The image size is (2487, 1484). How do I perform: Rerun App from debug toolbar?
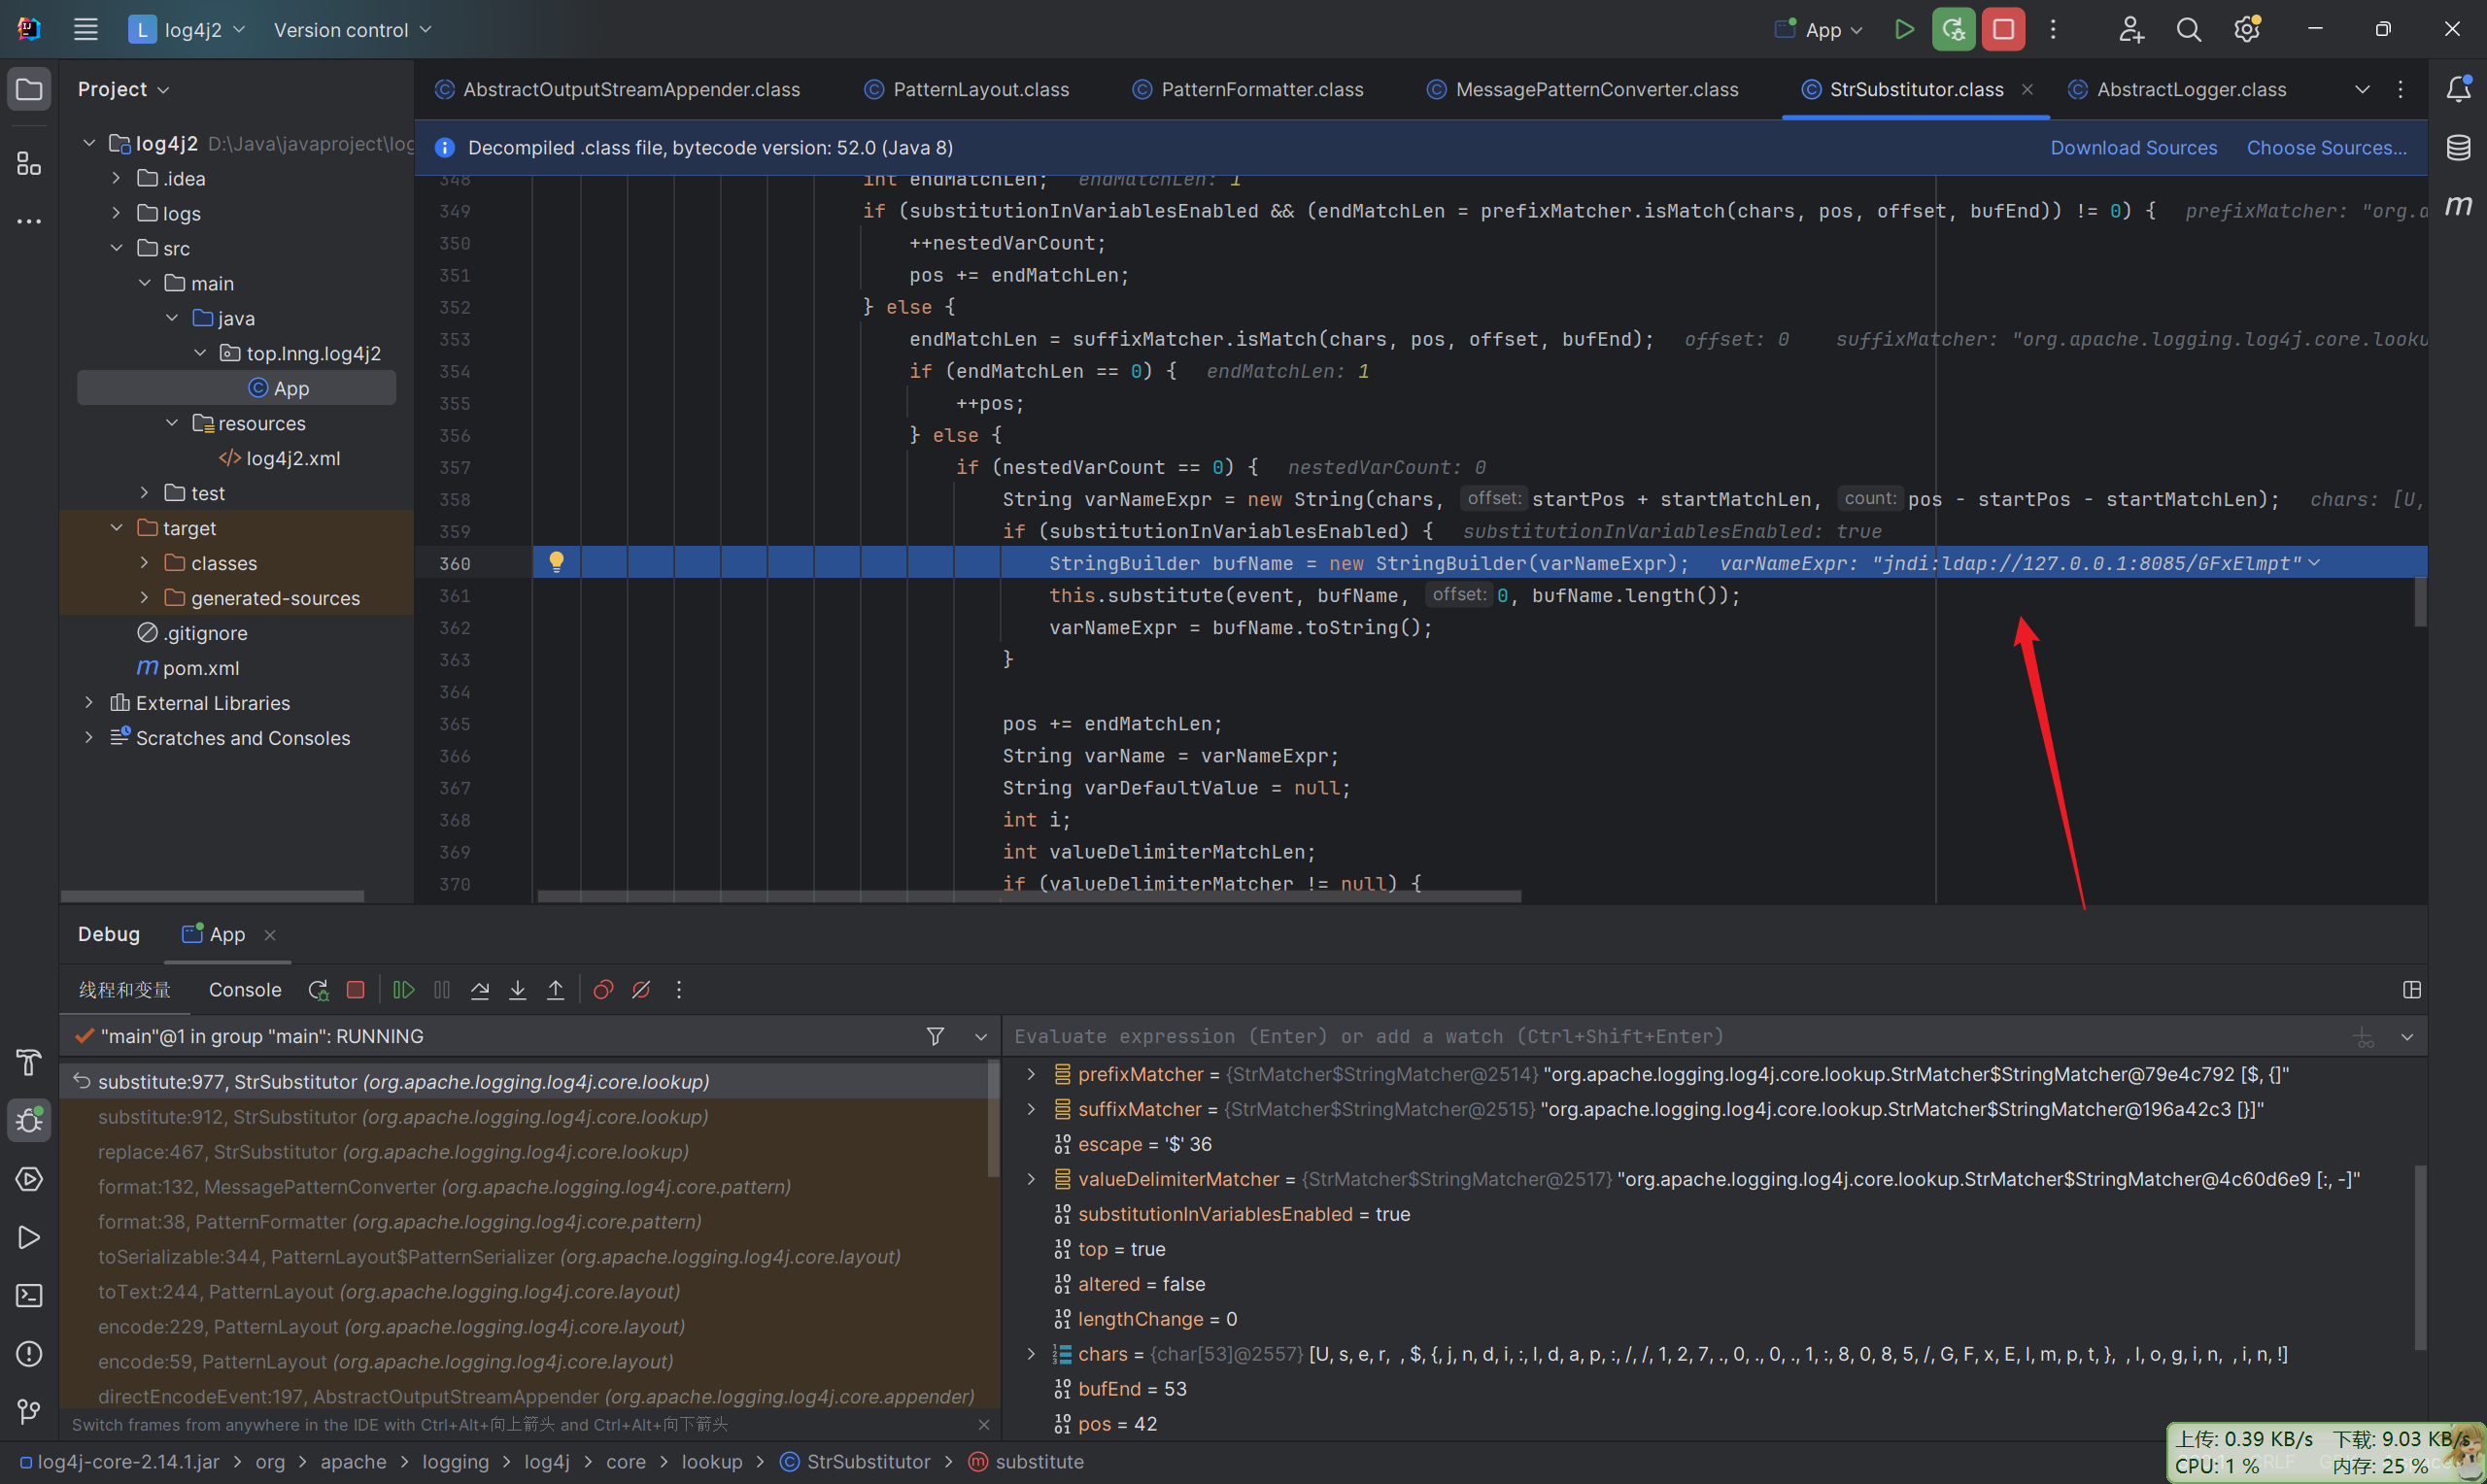(318, 989)
